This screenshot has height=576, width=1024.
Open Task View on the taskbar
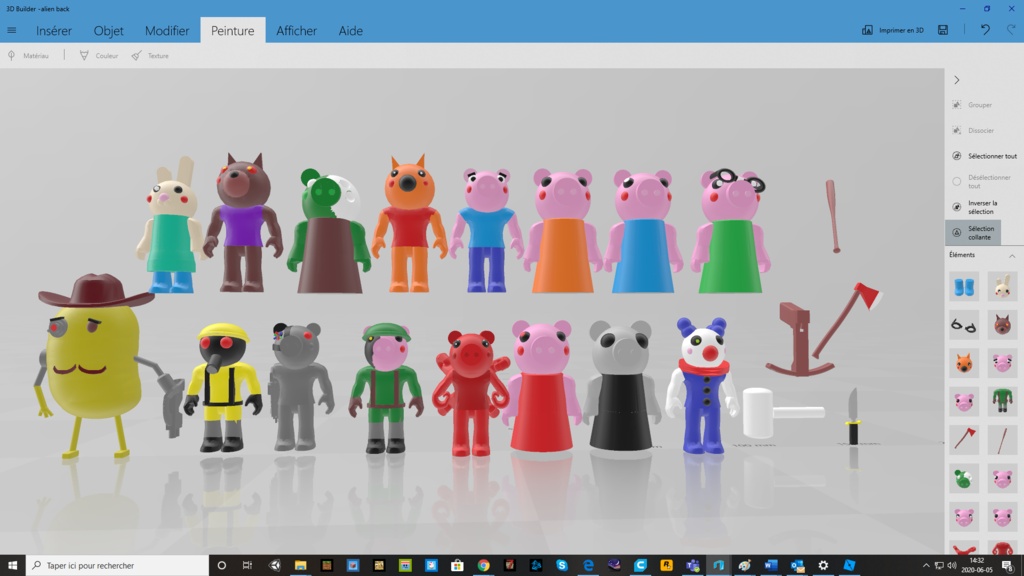point(247,565)
